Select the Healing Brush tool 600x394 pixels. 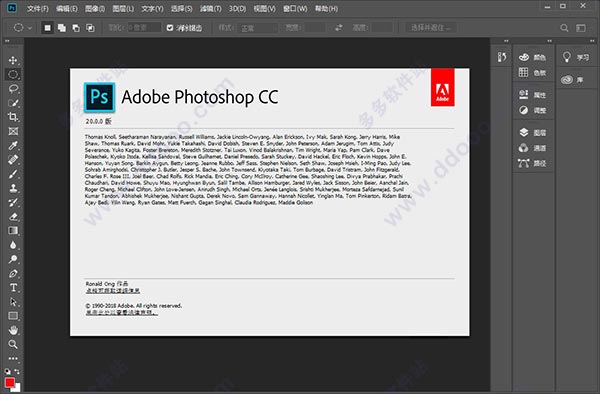(x=13, y=160)
